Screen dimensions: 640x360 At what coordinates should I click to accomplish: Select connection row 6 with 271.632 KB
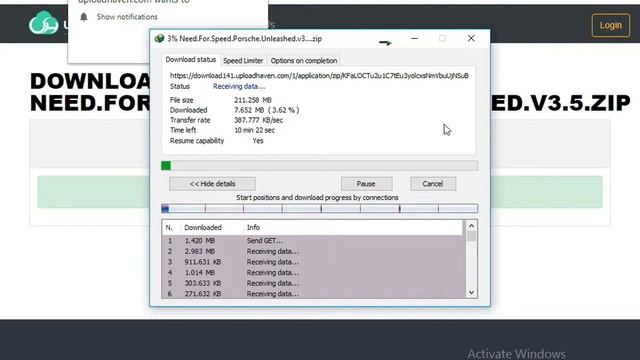313,293
